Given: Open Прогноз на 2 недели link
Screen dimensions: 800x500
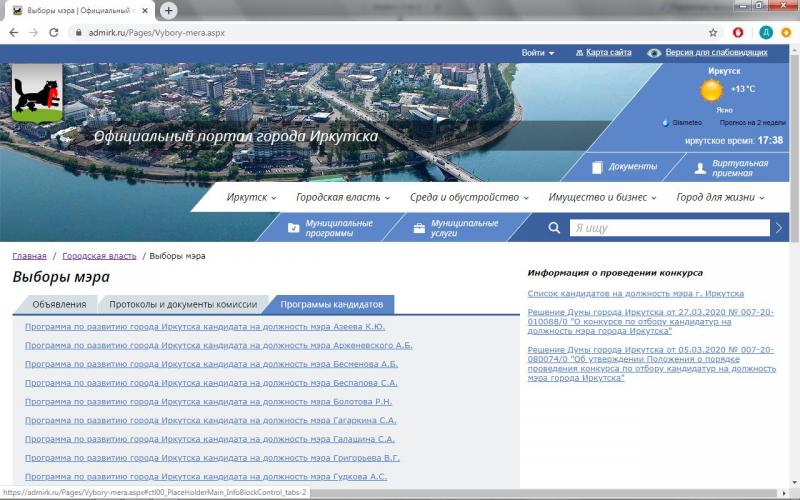Looking at the screenshot, I should (753, 123).
